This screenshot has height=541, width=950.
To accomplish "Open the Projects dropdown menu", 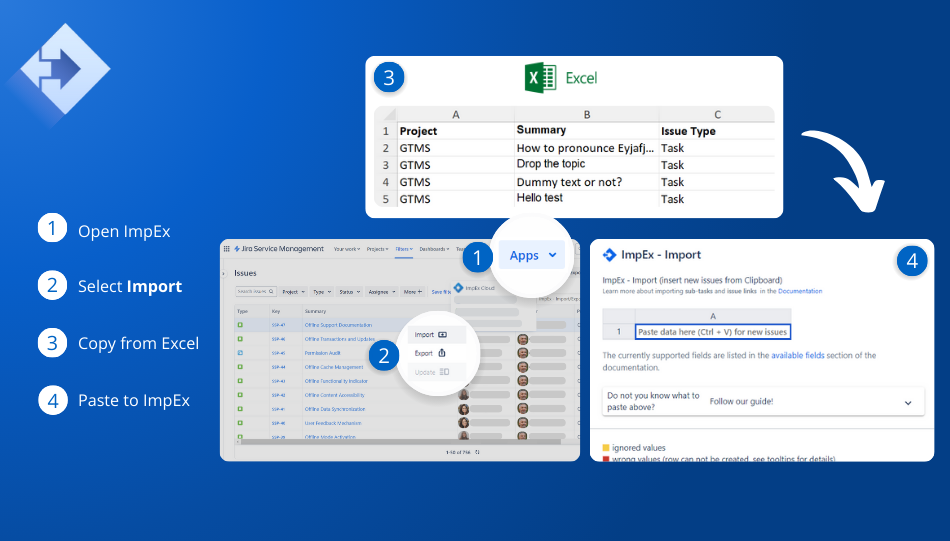I will click(377, 249).
